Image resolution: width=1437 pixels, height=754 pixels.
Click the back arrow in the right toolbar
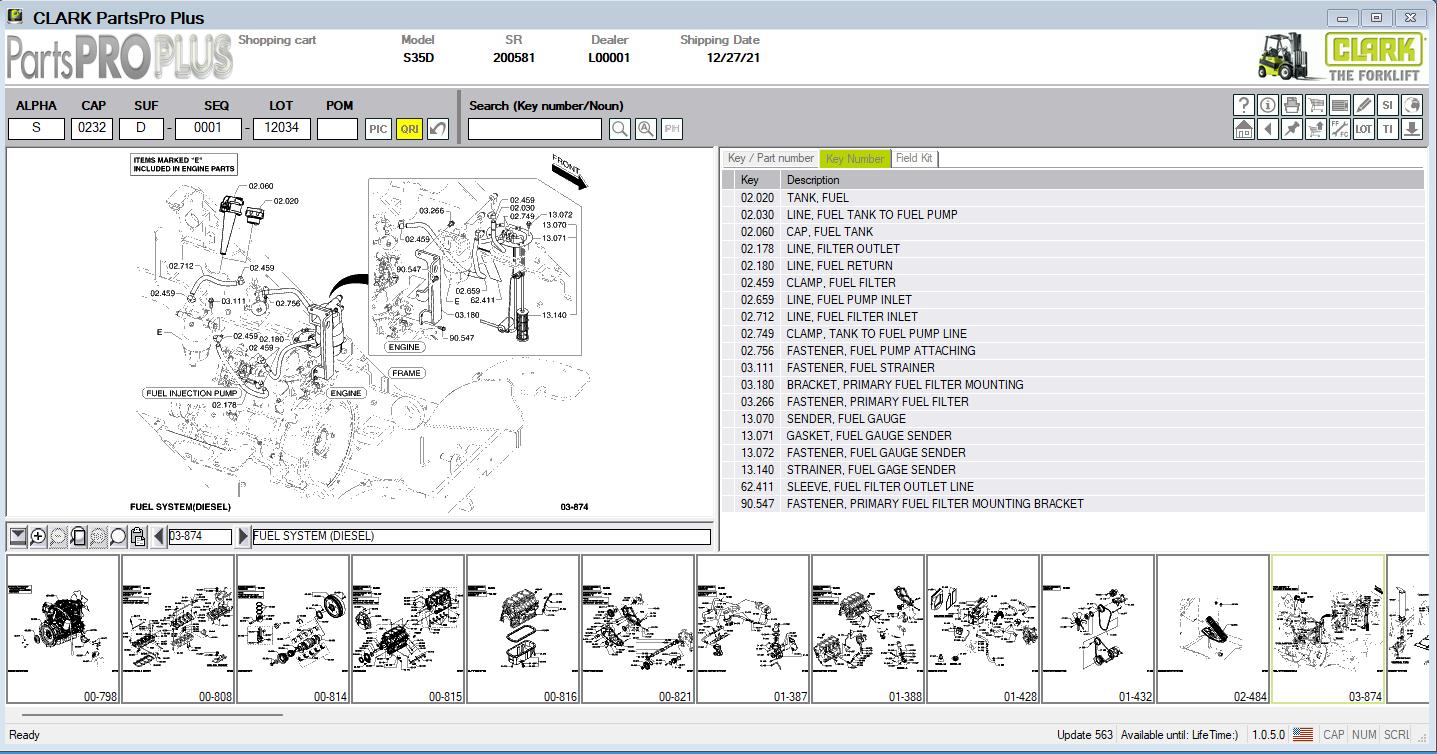[1267, 129]
